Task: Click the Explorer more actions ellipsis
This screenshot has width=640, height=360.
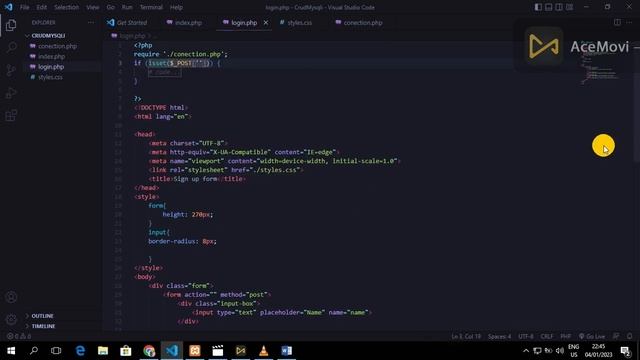Action: [x=91, y=22]
